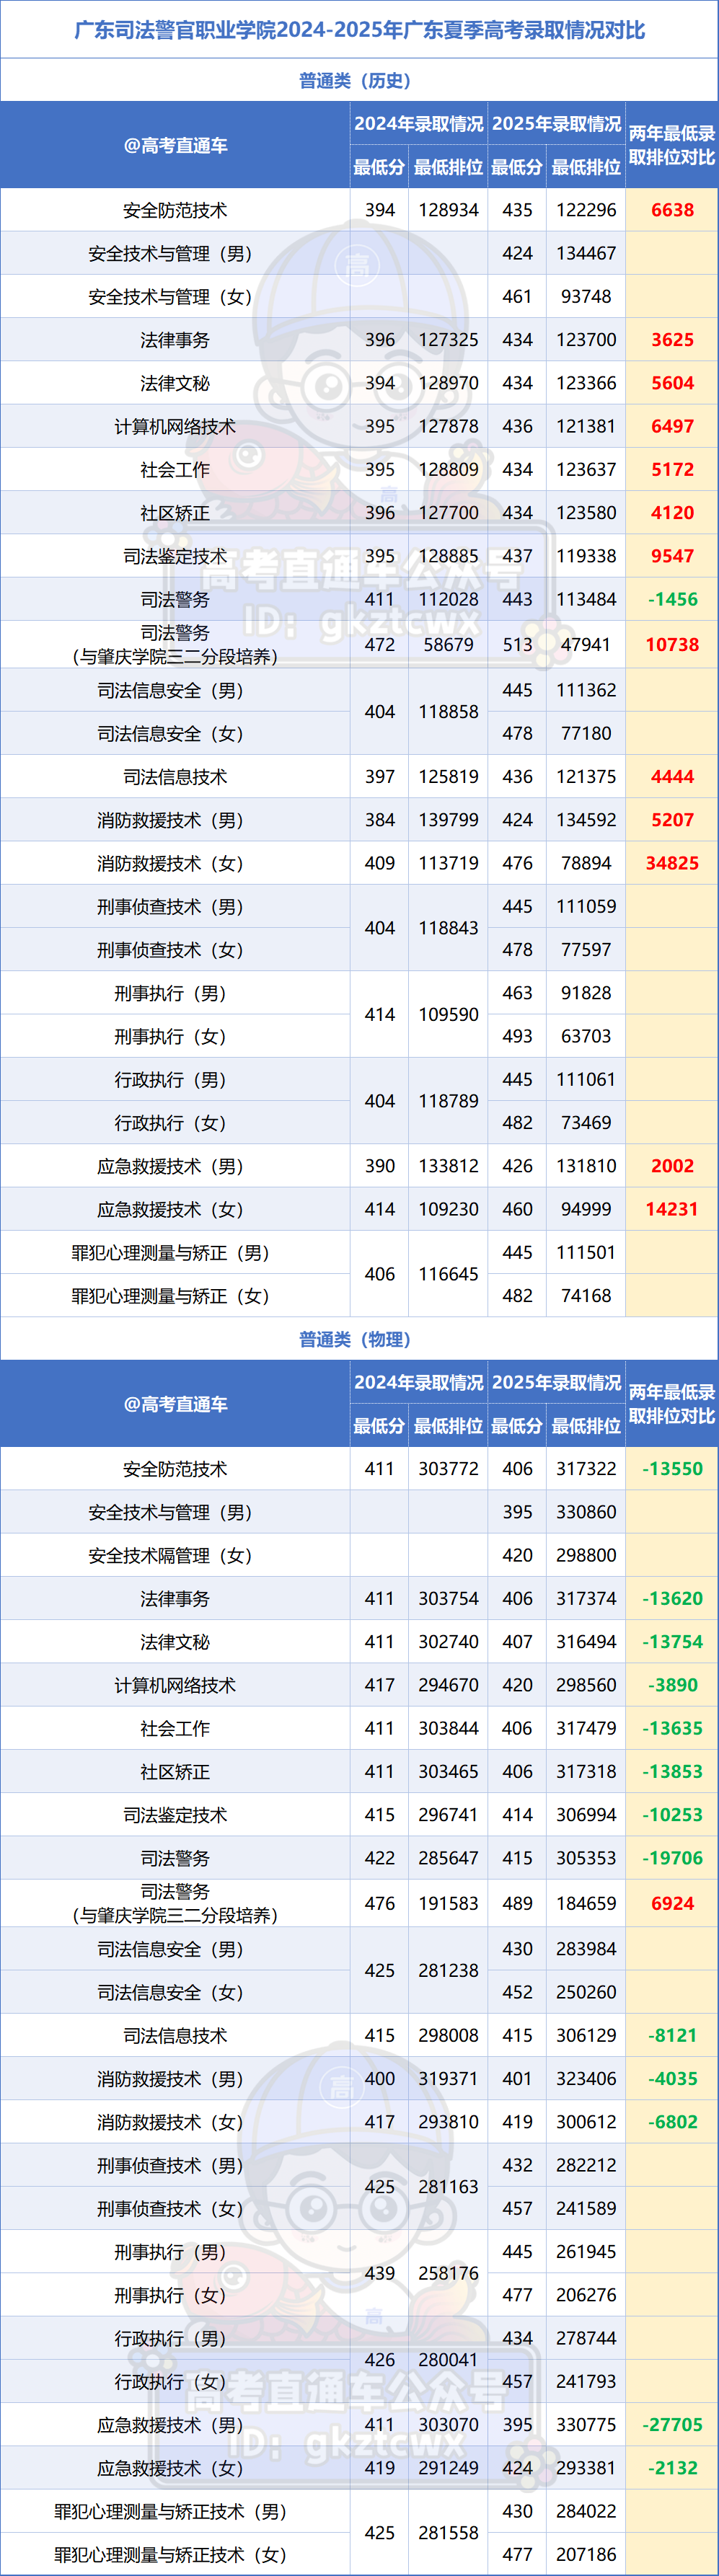Click the rank value 184659
Screen dimensions: 719x2576
coord(586,1904)
